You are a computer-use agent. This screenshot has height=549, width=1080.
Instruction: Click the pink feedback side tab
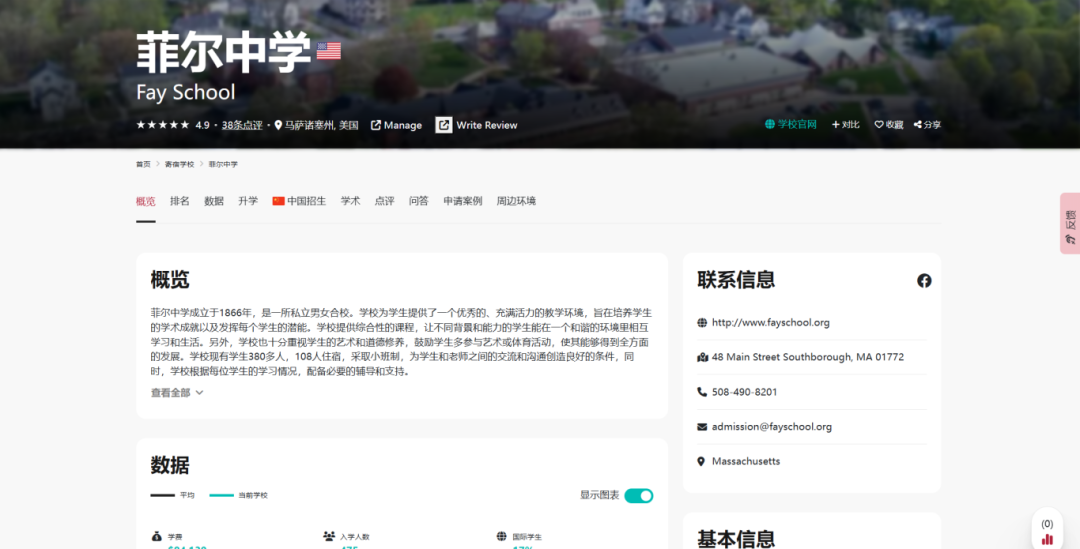click(x=1069, y=223)
